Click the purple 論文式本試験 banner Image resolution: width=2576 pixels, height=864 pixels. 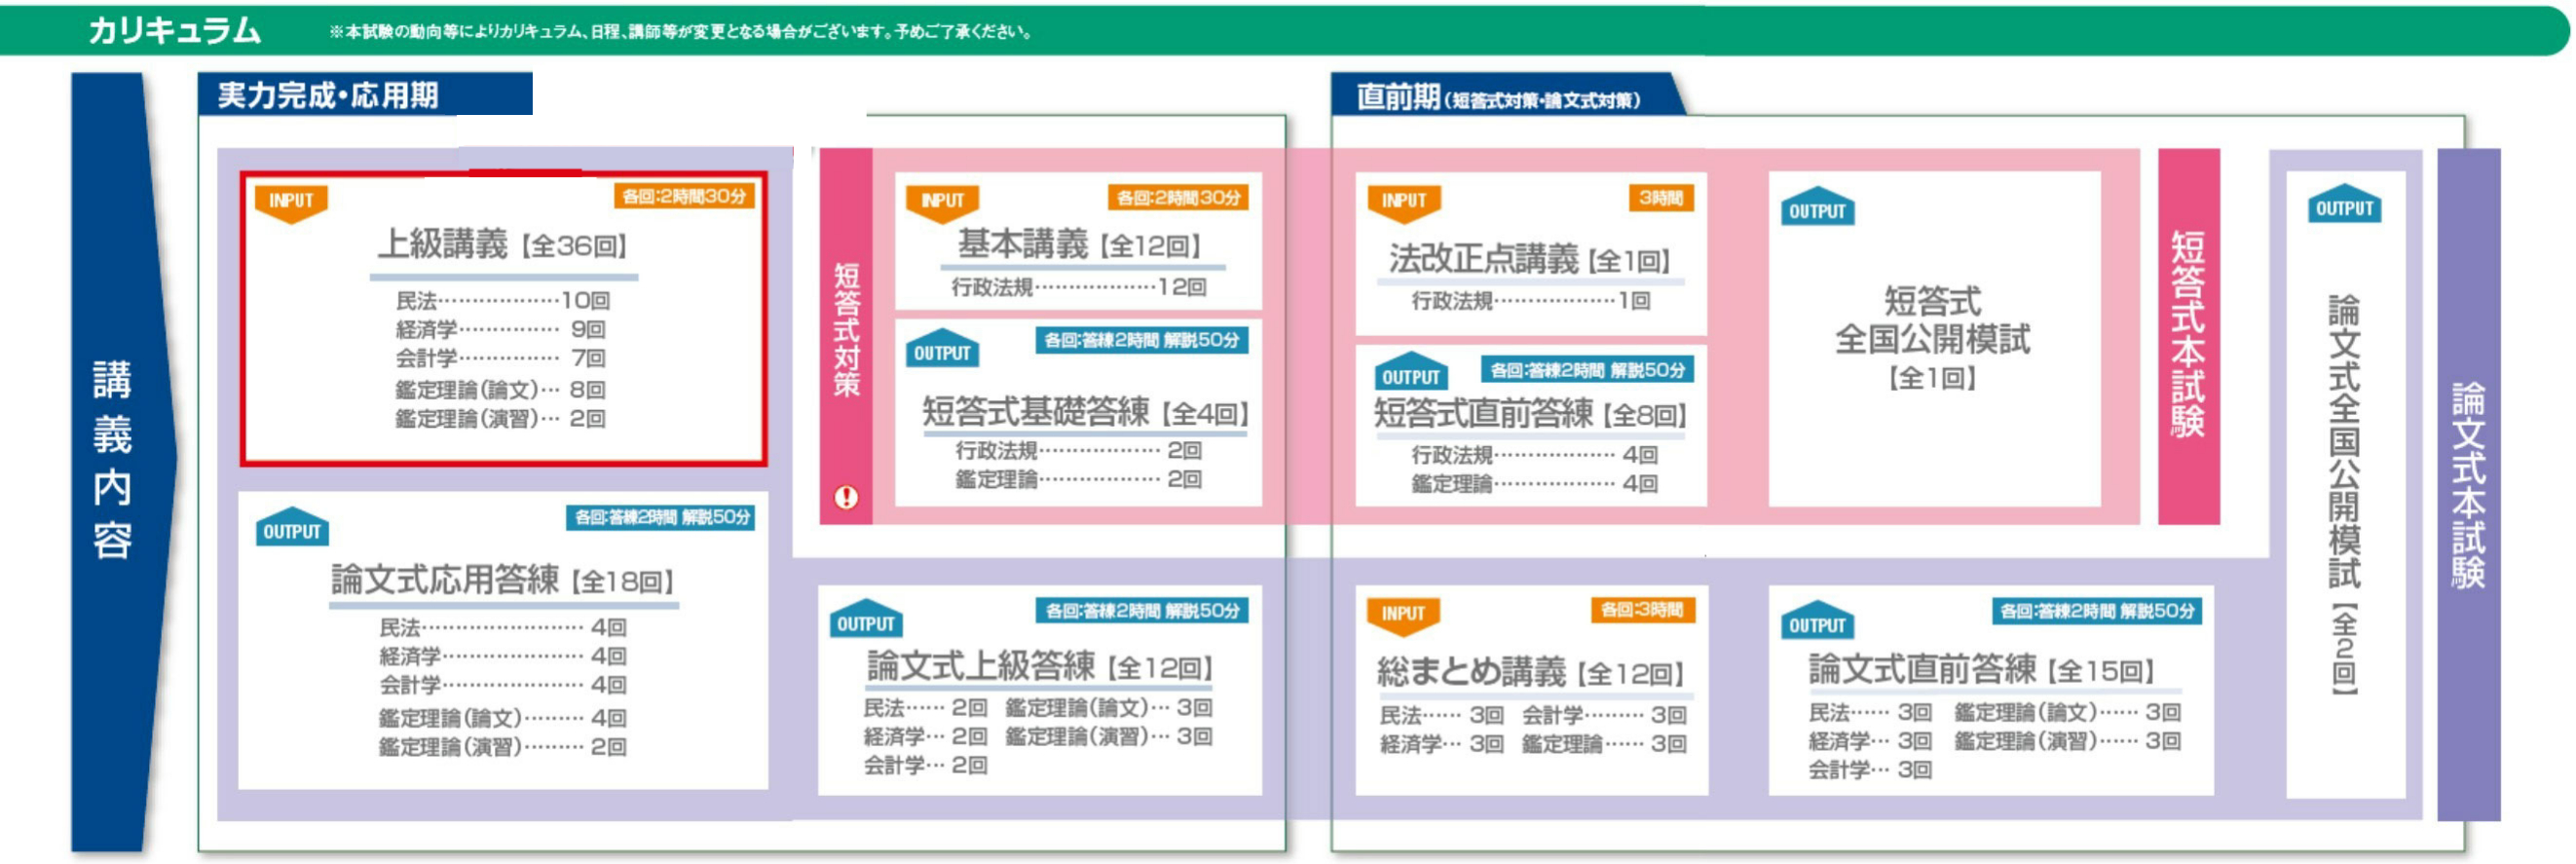[2468, 485]
